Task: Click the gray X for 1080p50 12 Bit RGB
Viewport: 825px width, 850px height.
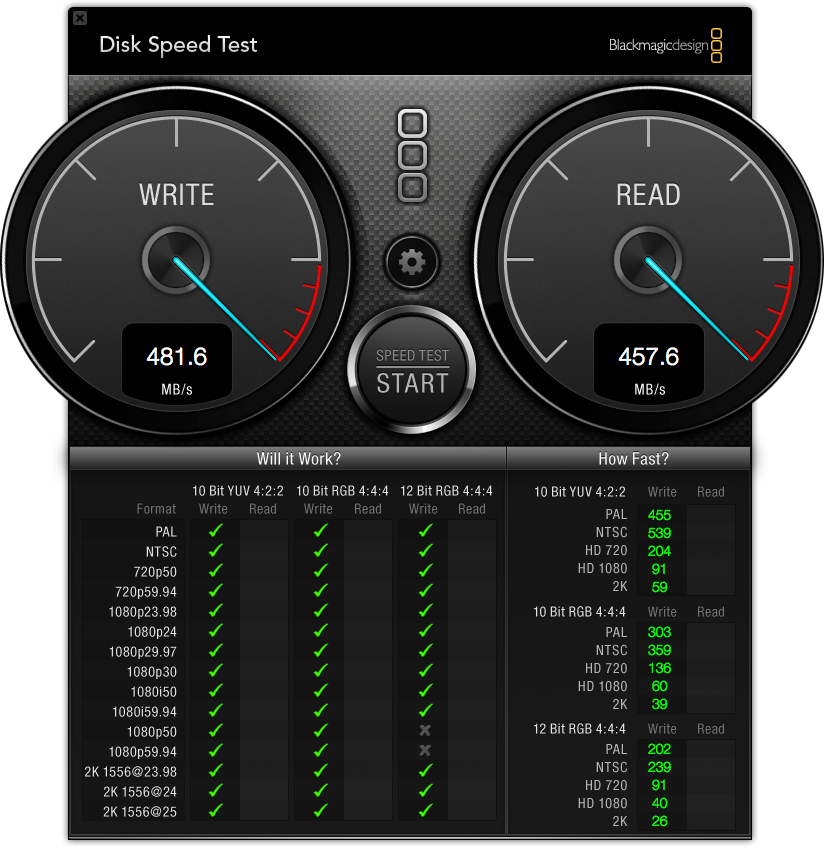Action: [x=425, y=731]
